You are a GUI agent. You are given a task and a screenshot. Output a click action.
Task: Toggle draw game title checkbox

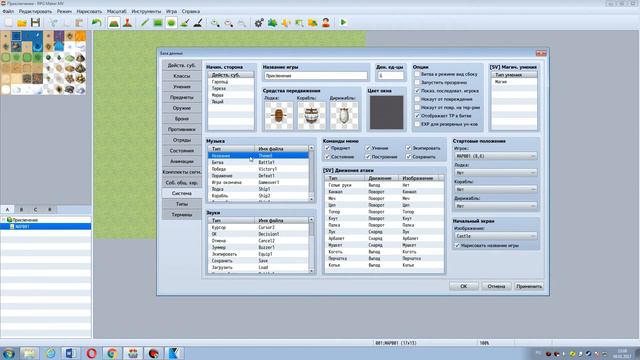pyautogui.click(x=458, y=246)
